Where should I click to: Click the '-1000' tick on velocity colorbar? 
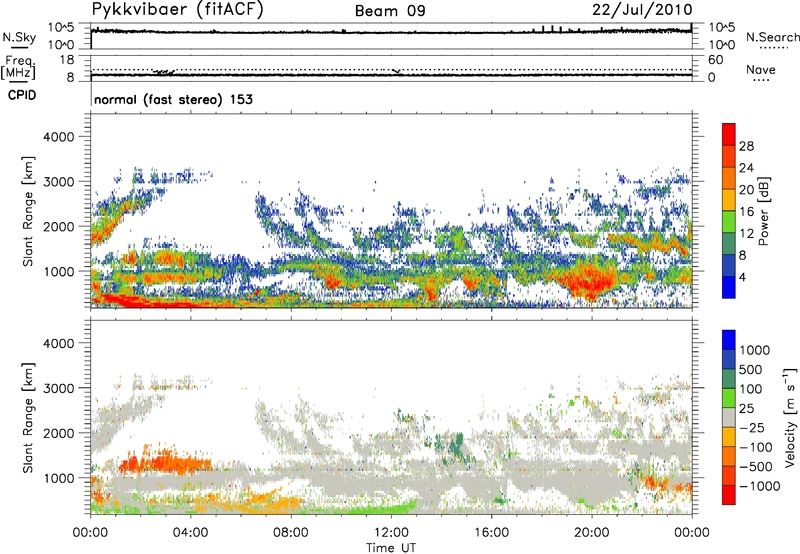click(x=759, y=486)
